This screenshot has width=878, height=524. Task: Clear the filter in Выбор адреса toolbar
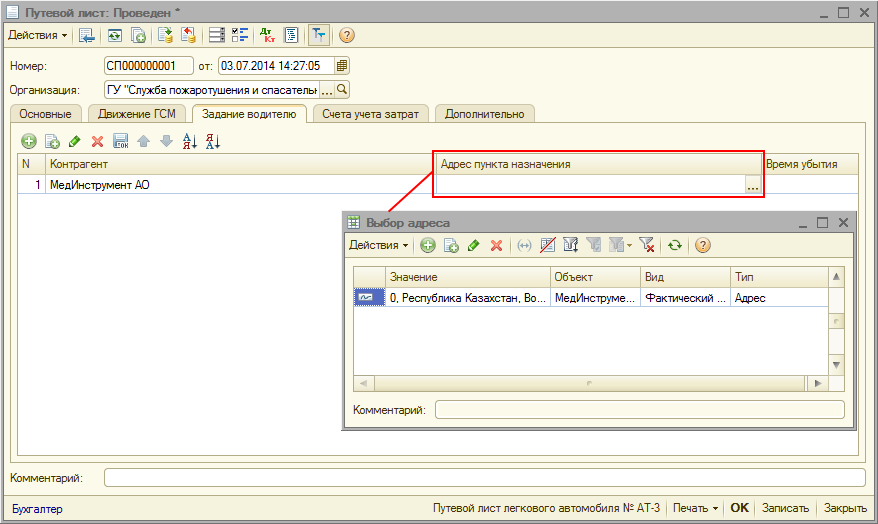(647, 245)
